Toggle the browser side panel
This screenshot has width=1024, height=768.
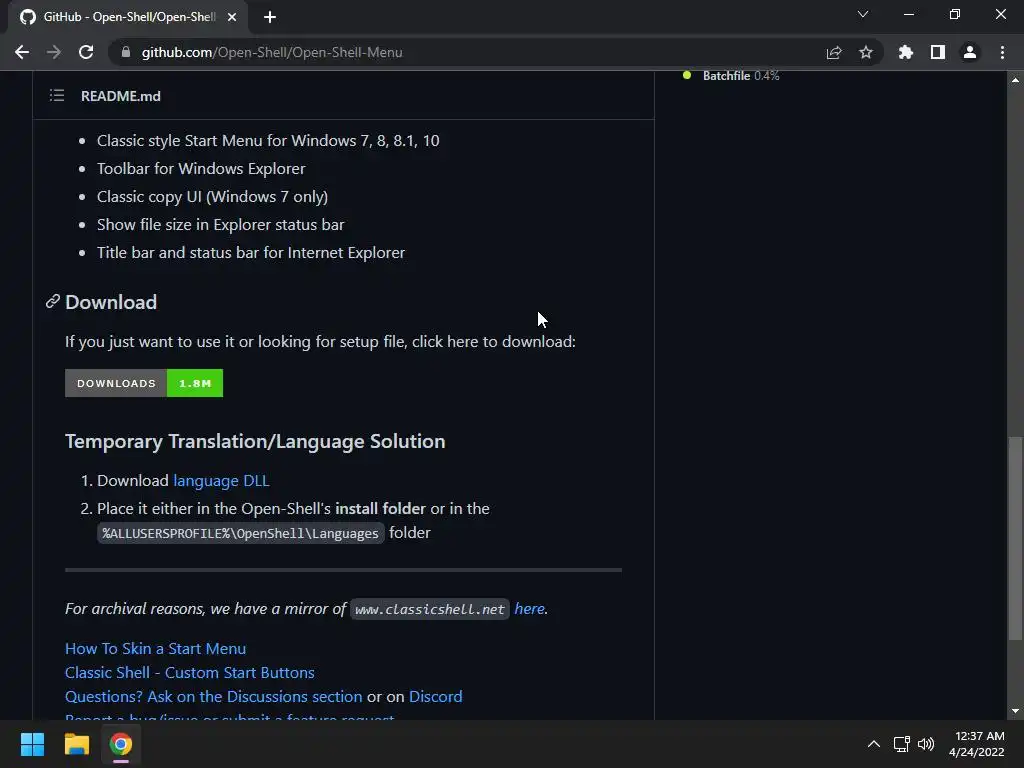pyautogui.click(x=938, y=52)
